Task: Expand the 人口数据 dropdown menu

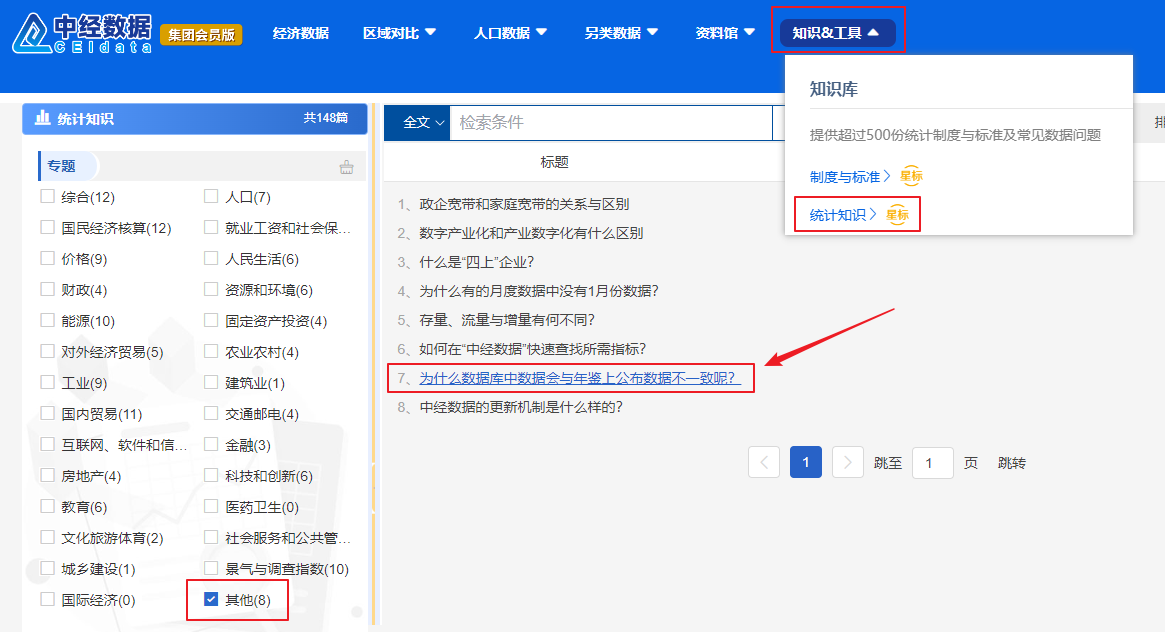Action: pyautogui.click(x=511, y=33)
